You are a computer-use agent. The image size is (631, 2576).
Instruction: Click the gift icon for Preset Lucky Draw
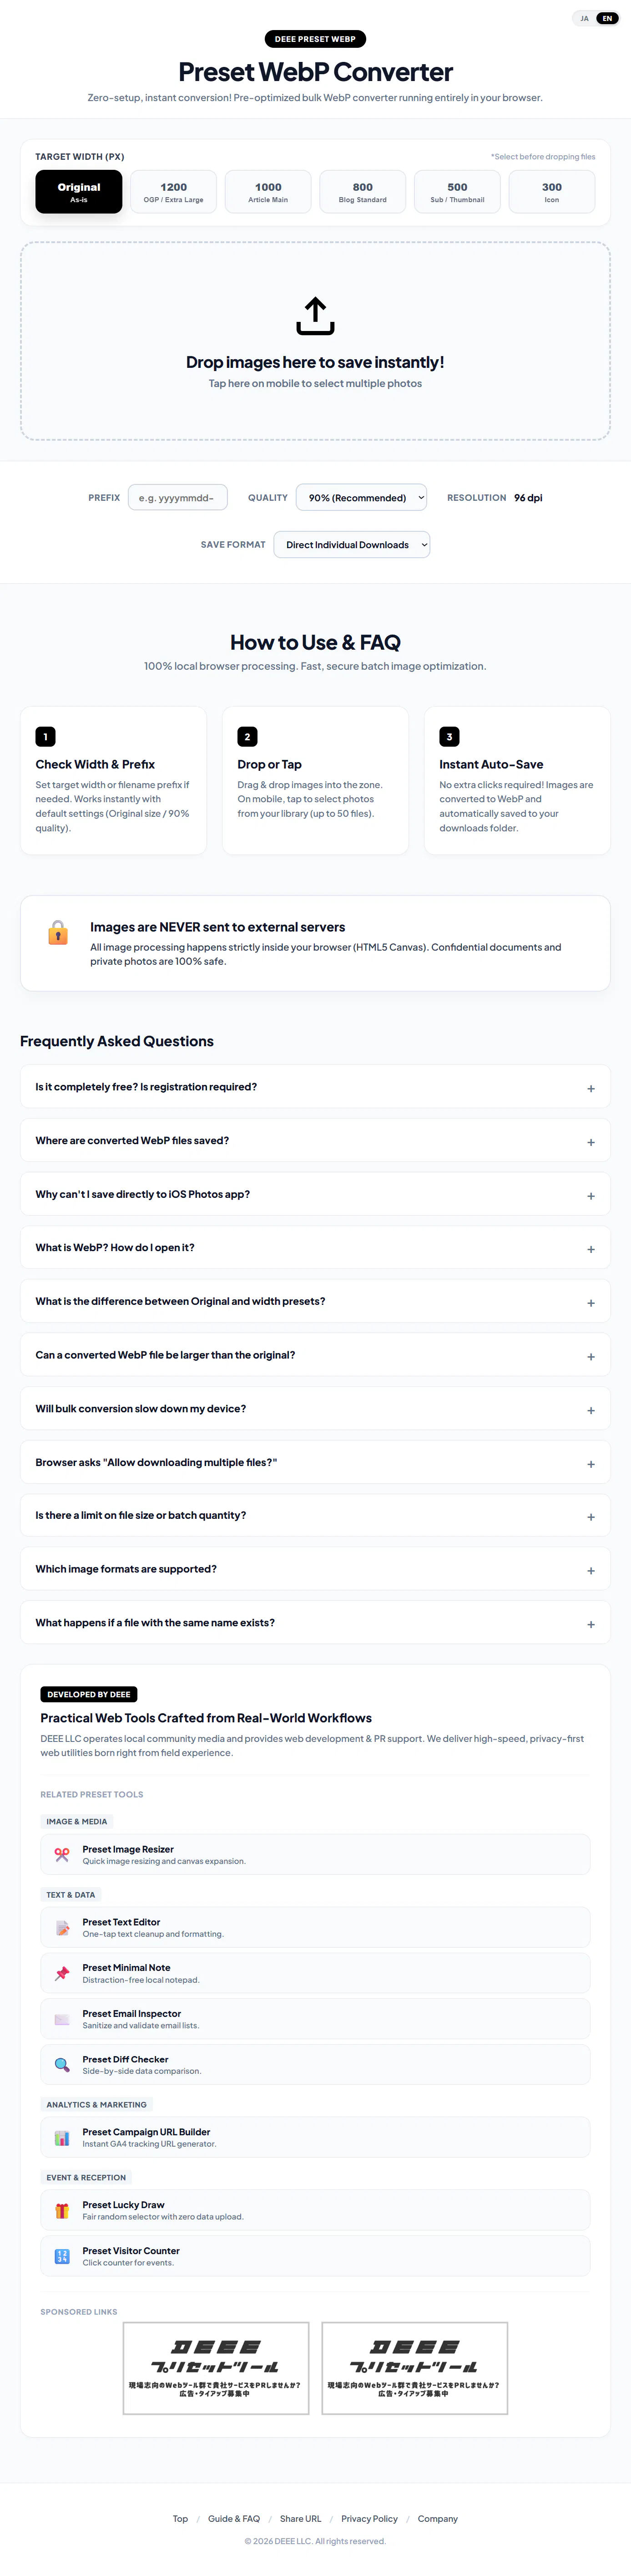[x=62, y=2210]
